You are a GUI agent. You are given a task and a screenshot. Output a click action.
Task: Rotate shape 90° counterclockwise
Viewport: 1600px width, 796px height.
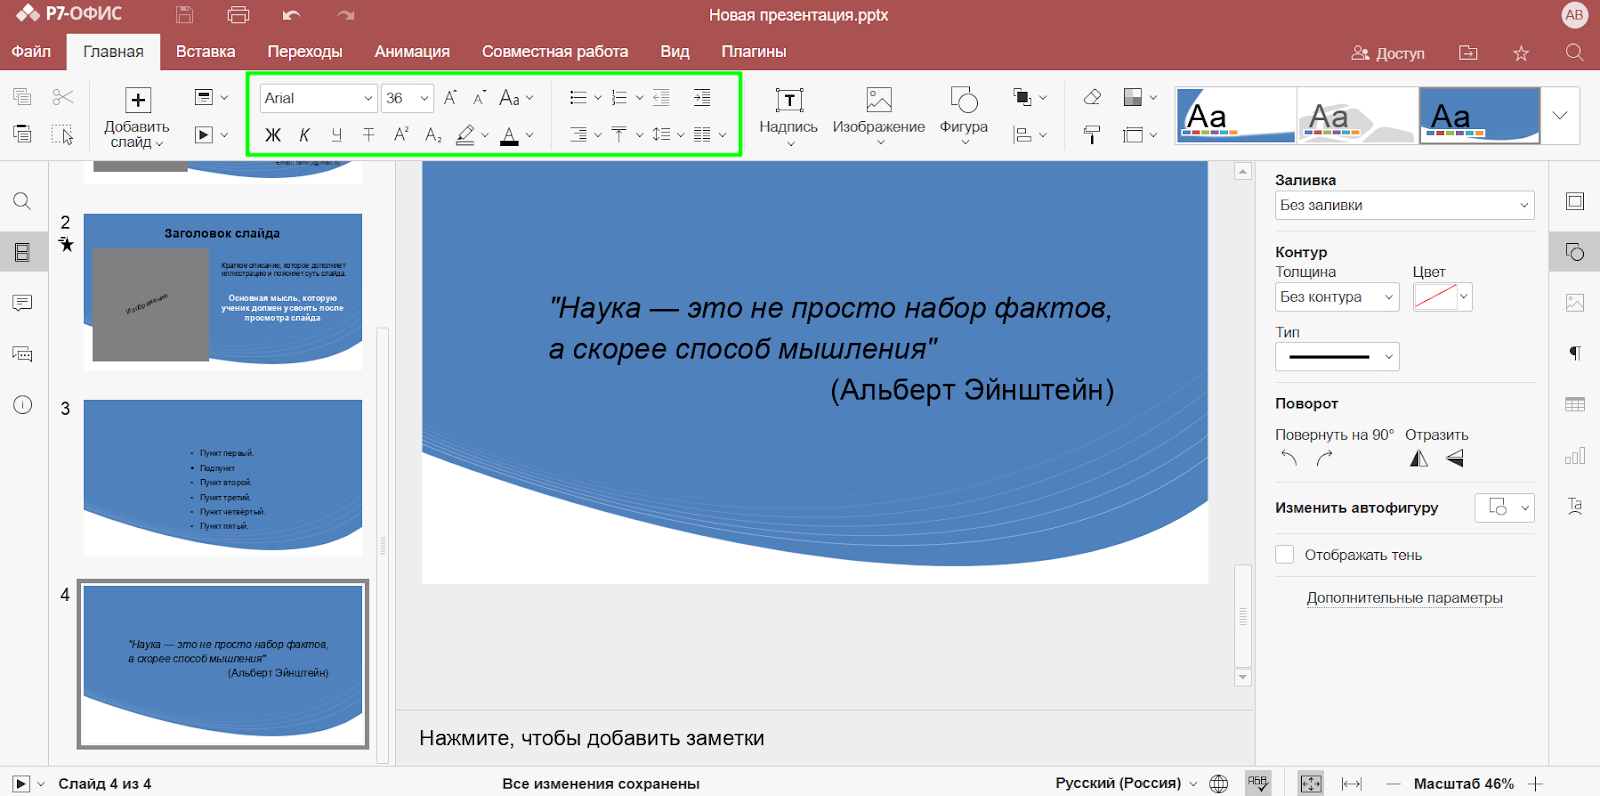tap(1289, 458)
